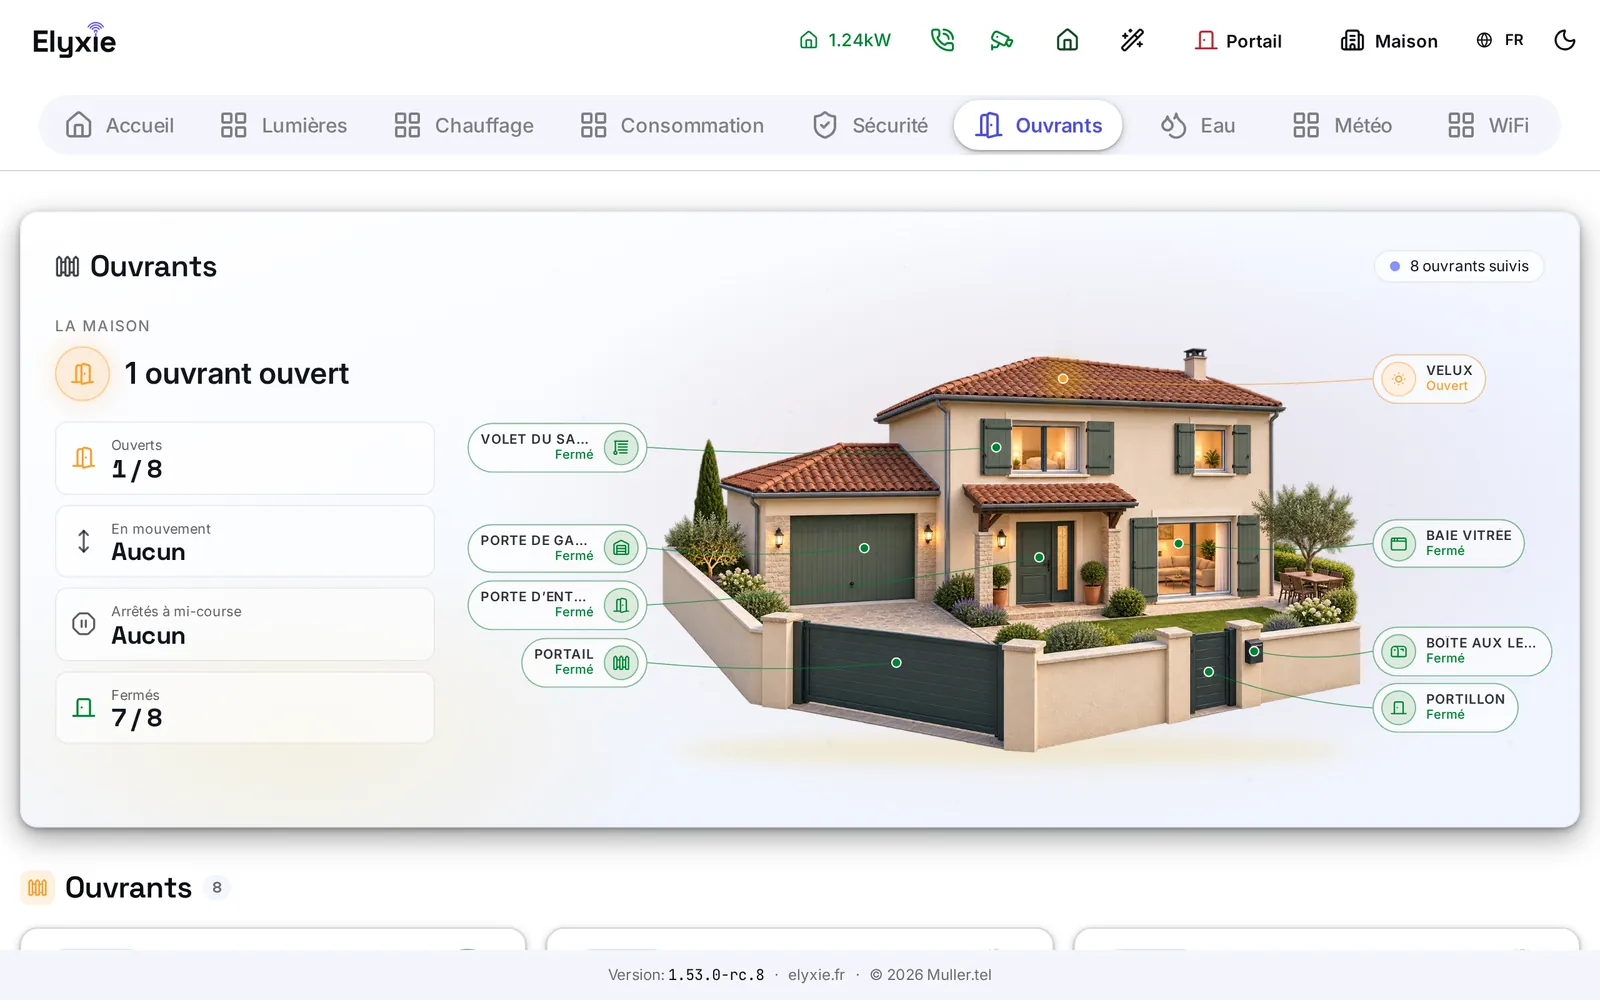Select the Velux open status label
The height and width of the screenshot is (1000, 1600).
tap(1447, 386)
